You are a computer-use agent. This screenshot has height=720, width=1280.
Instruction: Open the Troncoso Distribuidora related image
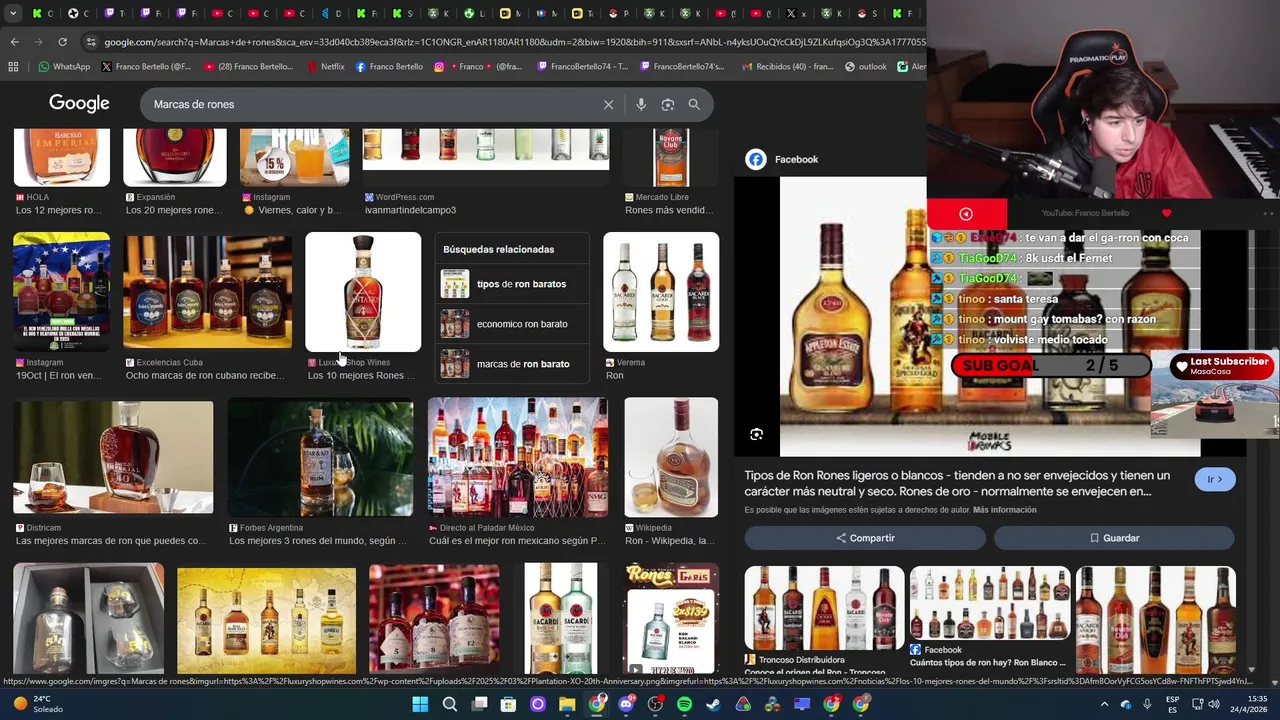pos(824,608)
